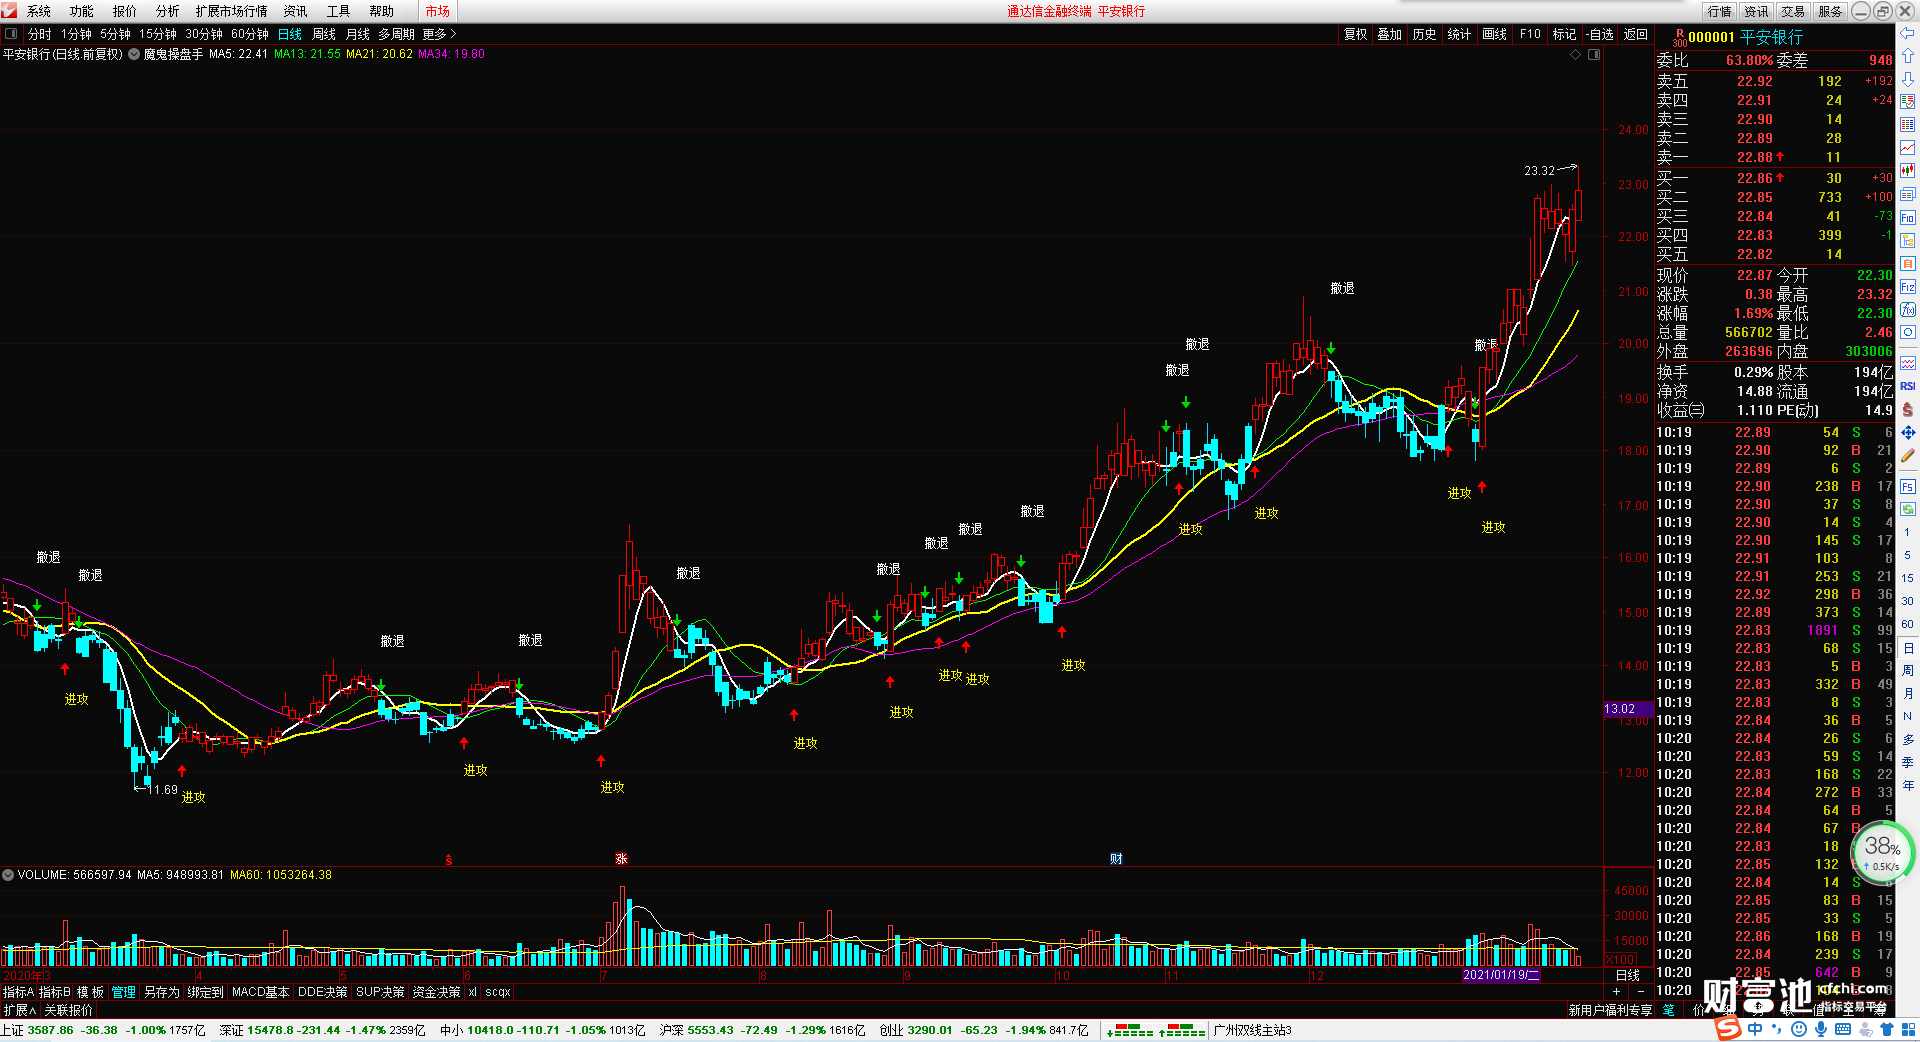
Task: Toggle the indicator circle next to 魔鬼操盘手
Action: pyautogui.click(x=134, y=54)
